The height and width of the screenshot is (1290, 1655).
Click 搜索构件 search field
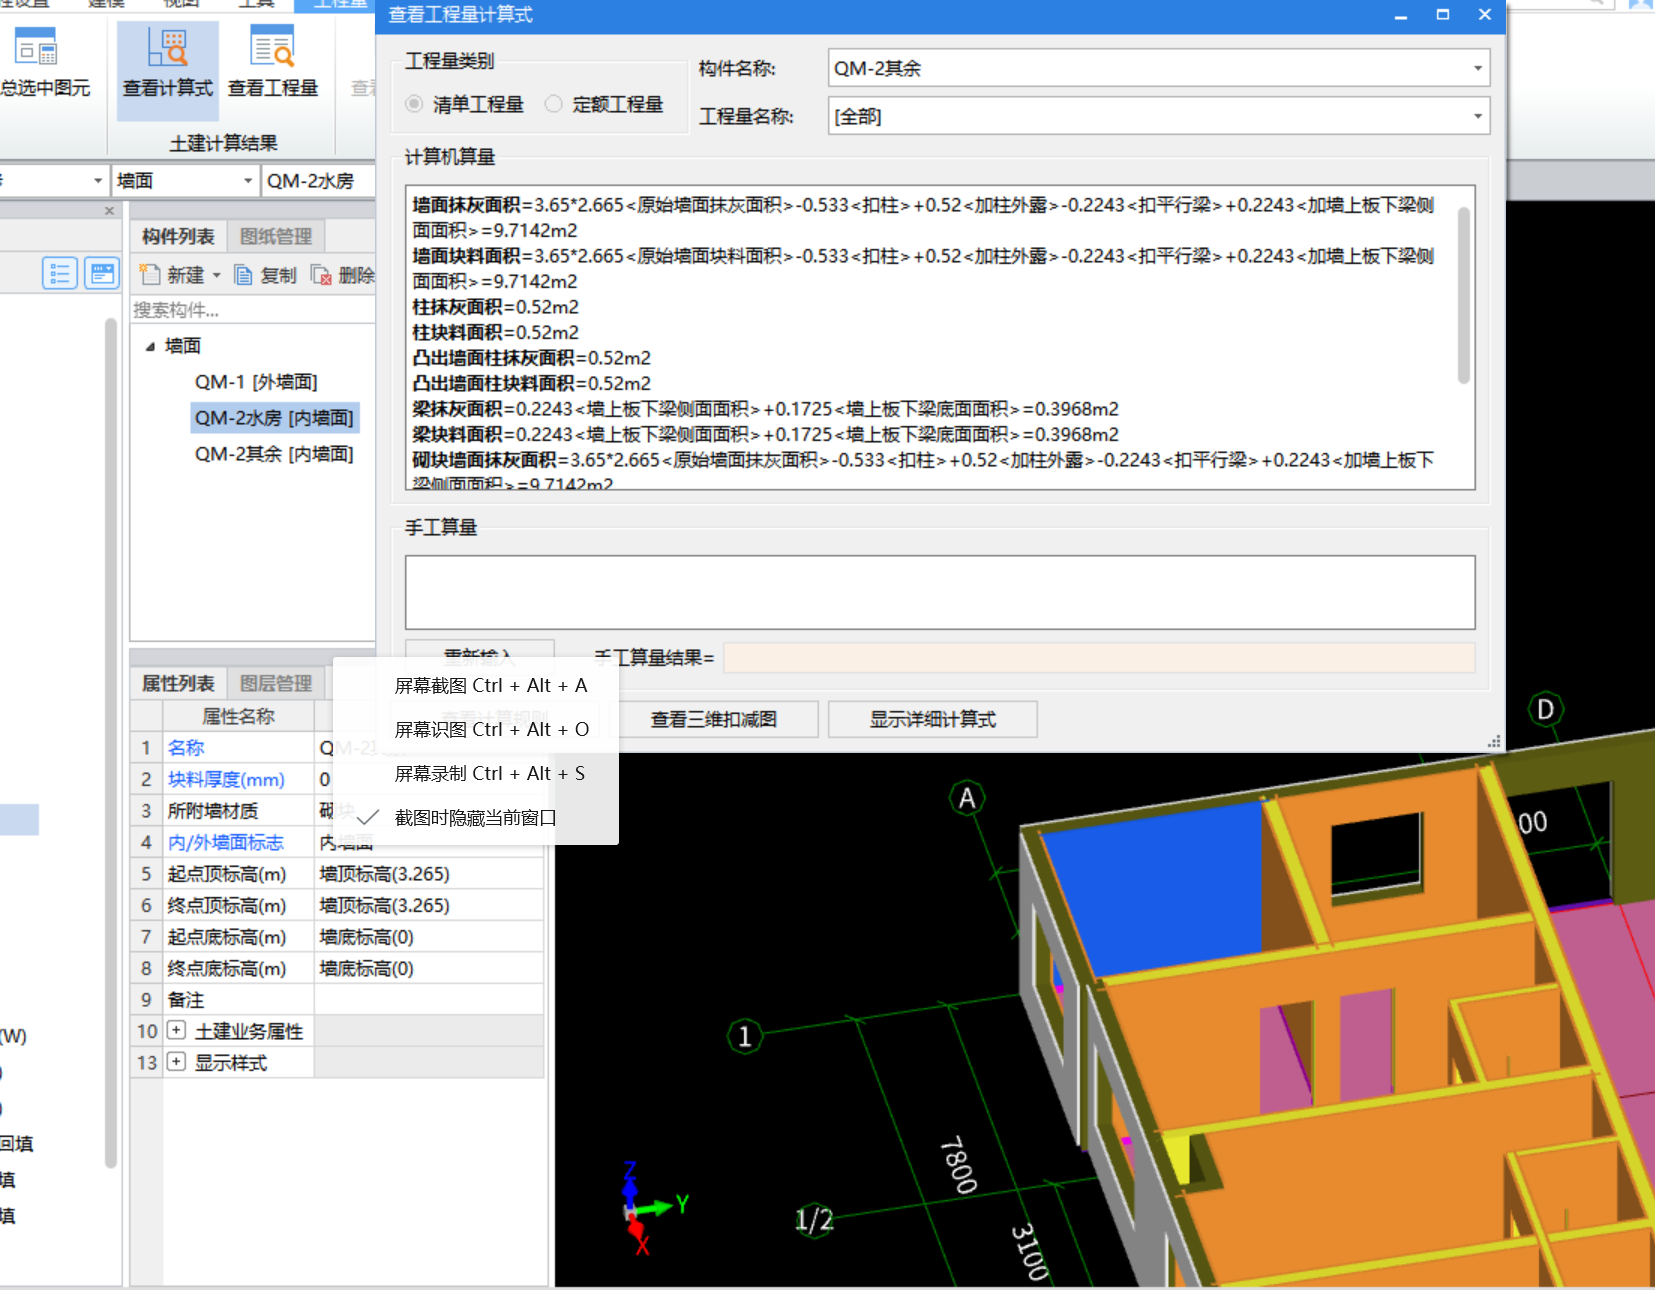tap(253, 310)
